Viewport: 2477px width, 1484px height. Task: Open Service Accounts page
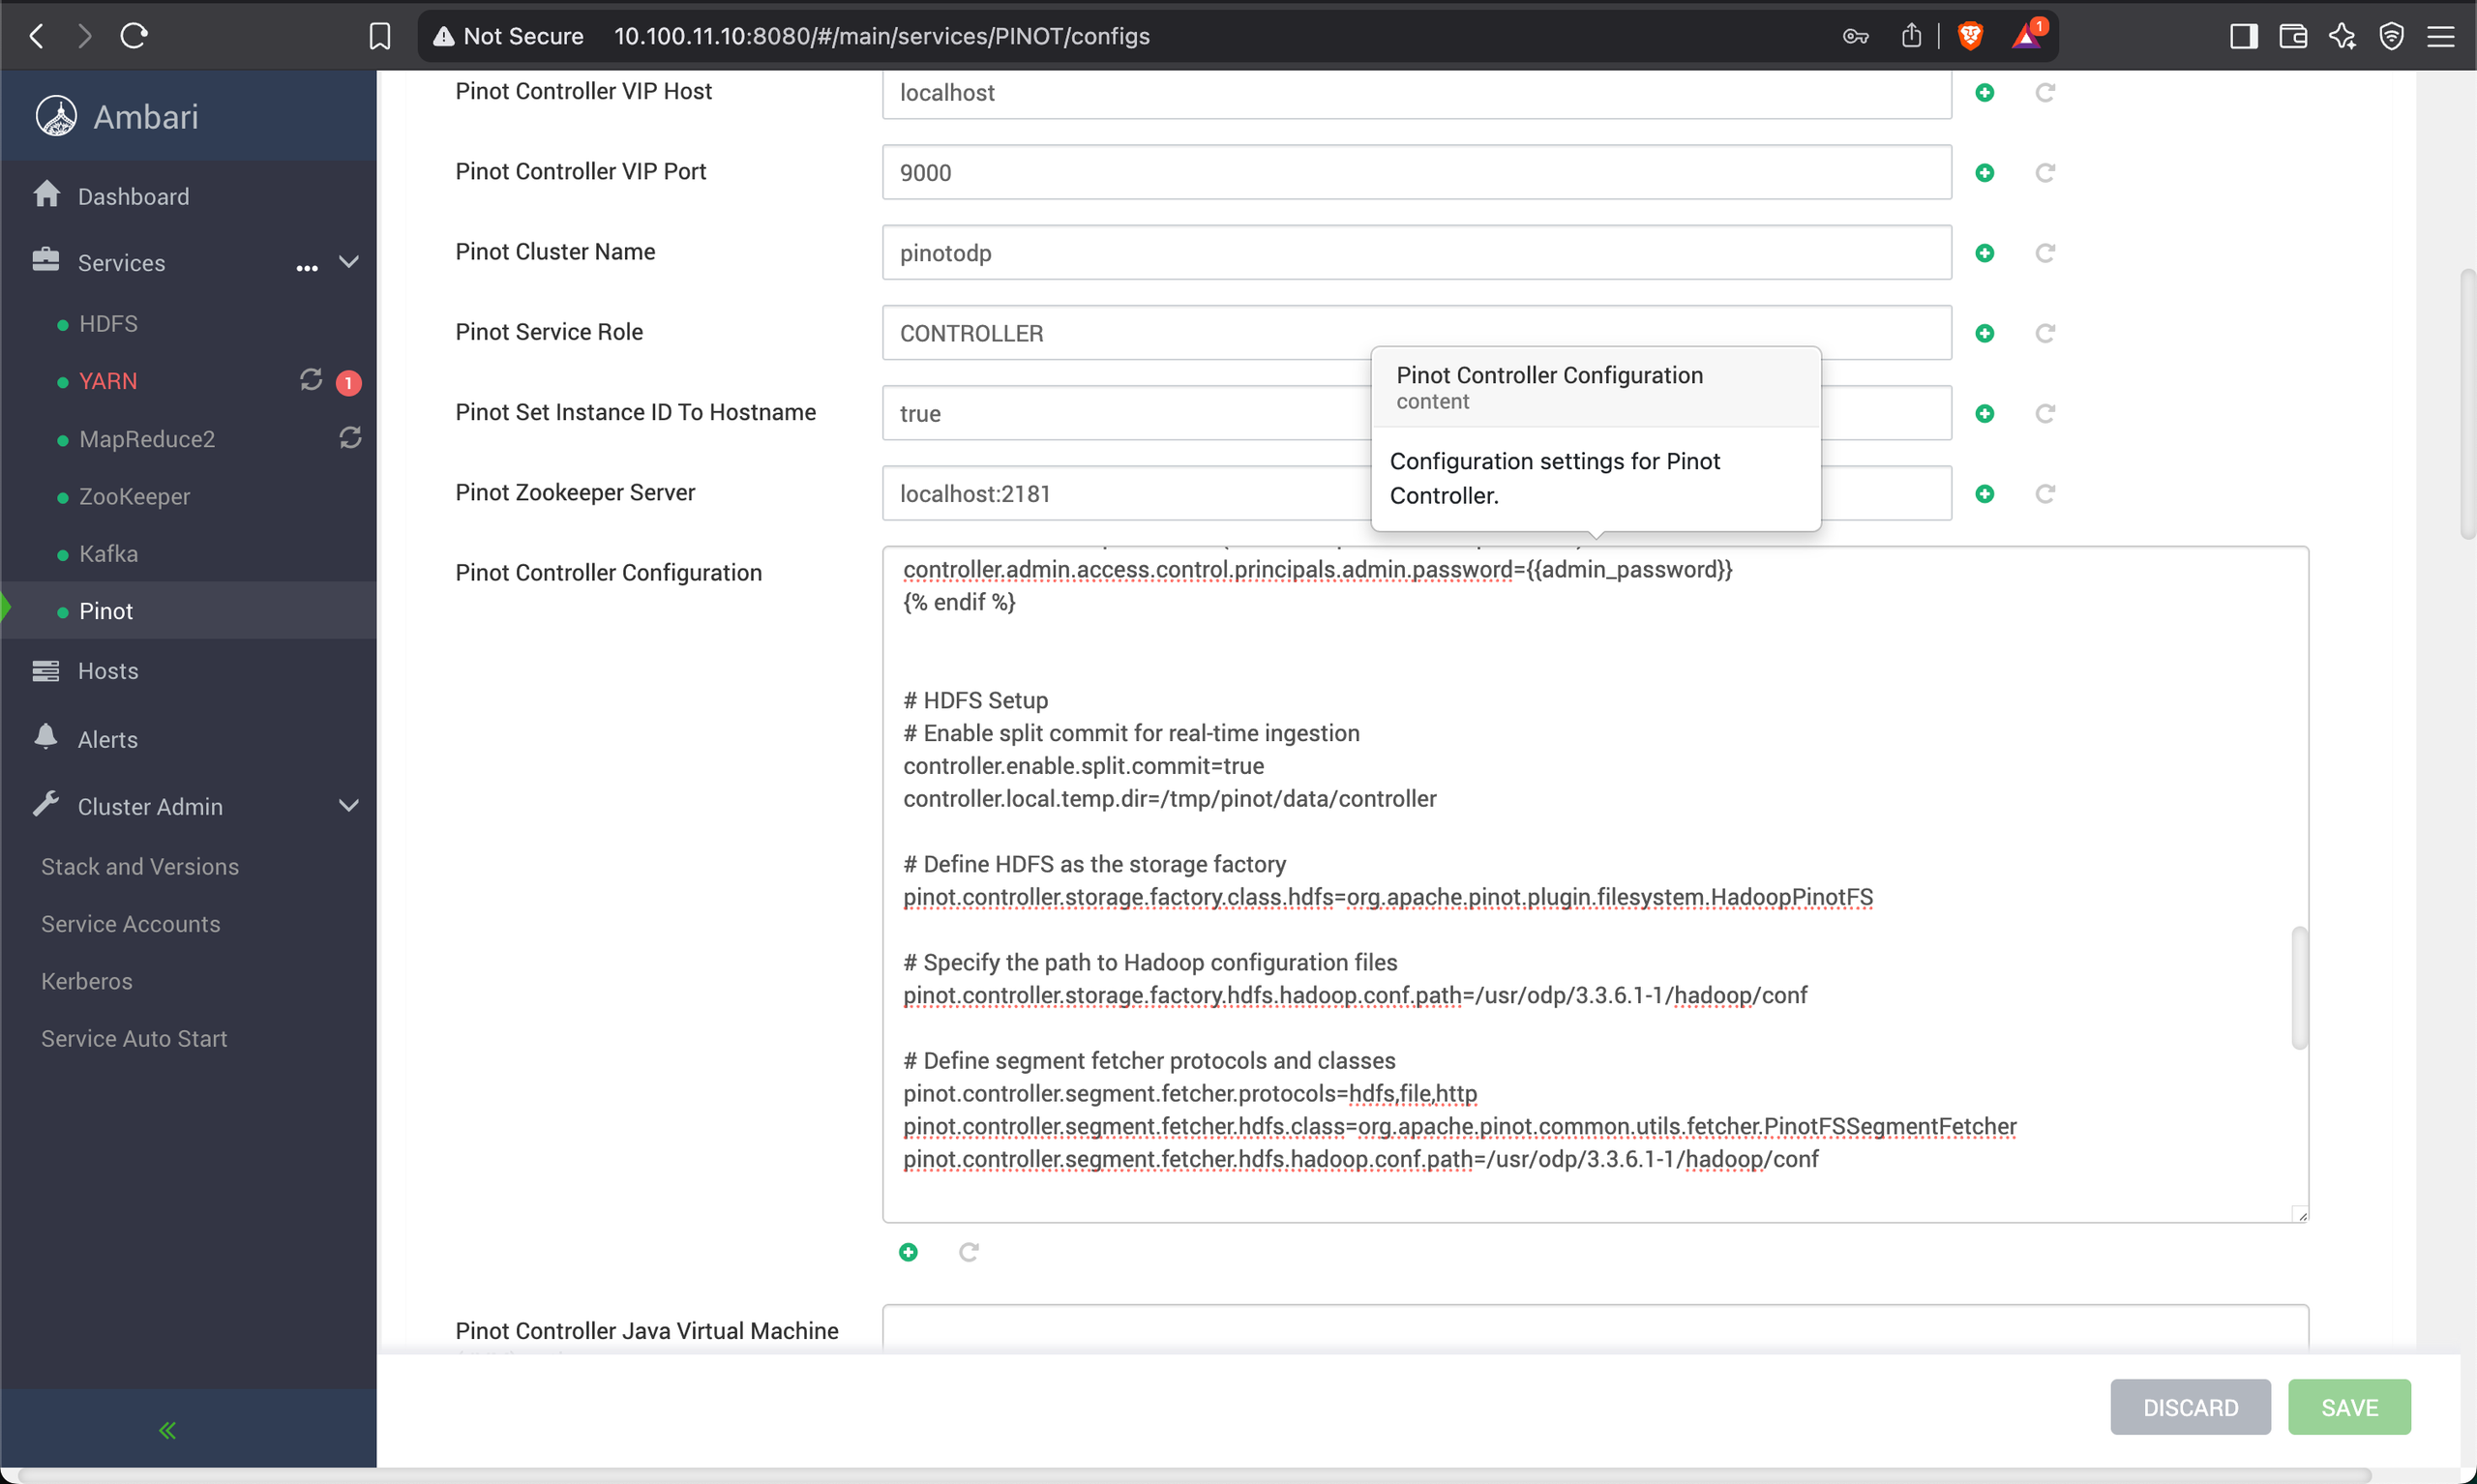point(131,923)
